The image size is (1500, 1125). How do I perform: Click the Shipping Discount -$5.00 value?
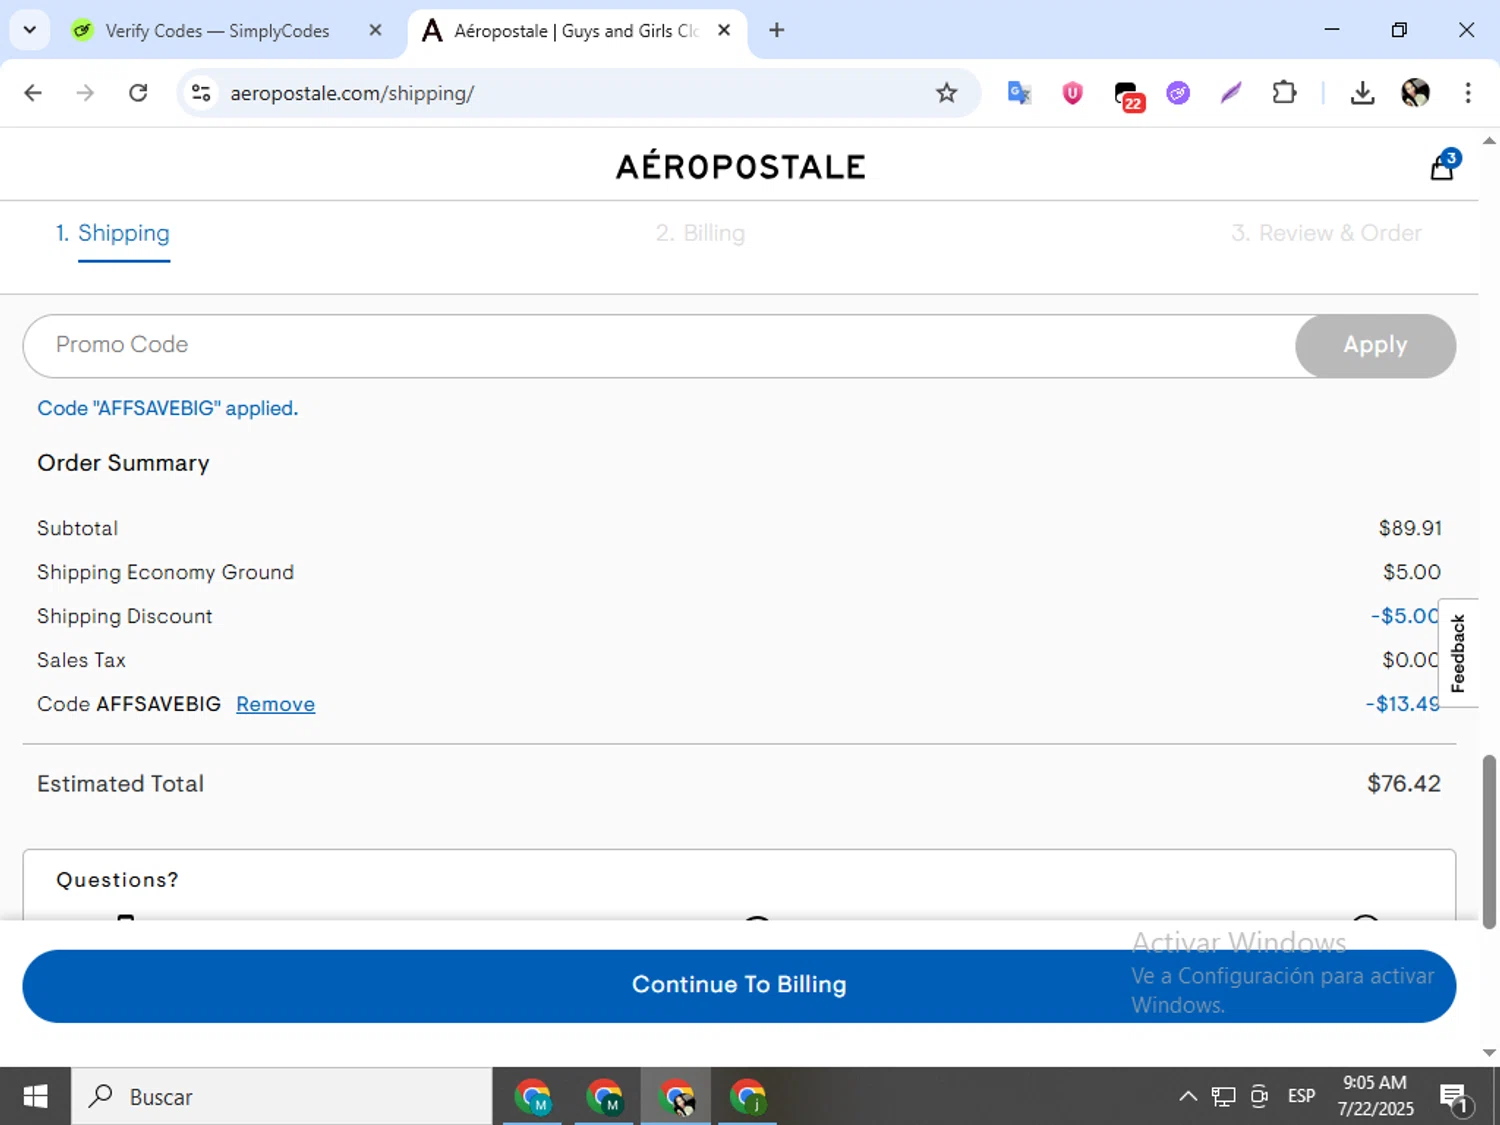pyautogui.click(x=1404, y=616)
